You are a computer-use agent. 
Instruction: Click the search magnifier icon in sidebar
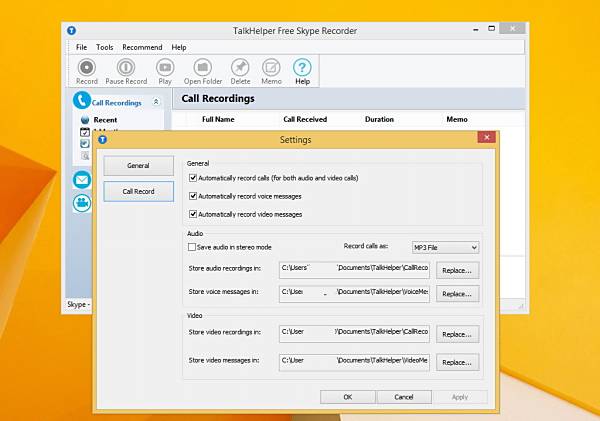point(85,155)
